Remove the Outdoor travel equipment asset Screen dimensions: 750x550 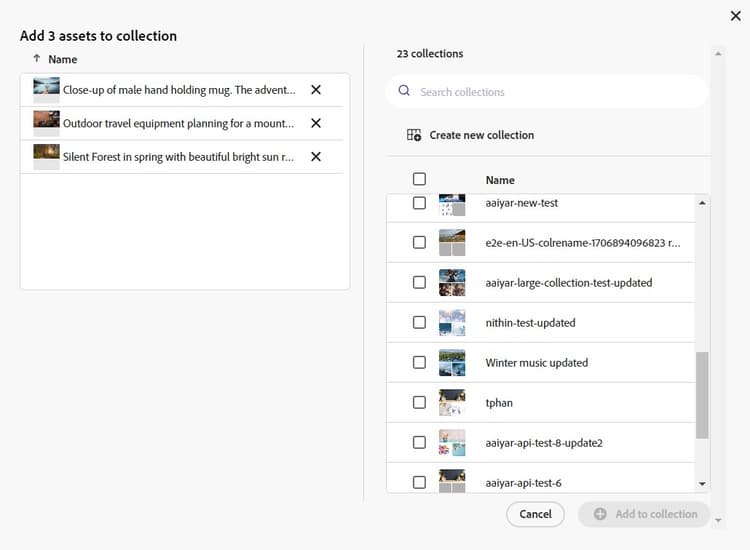[x=316, y=123]
